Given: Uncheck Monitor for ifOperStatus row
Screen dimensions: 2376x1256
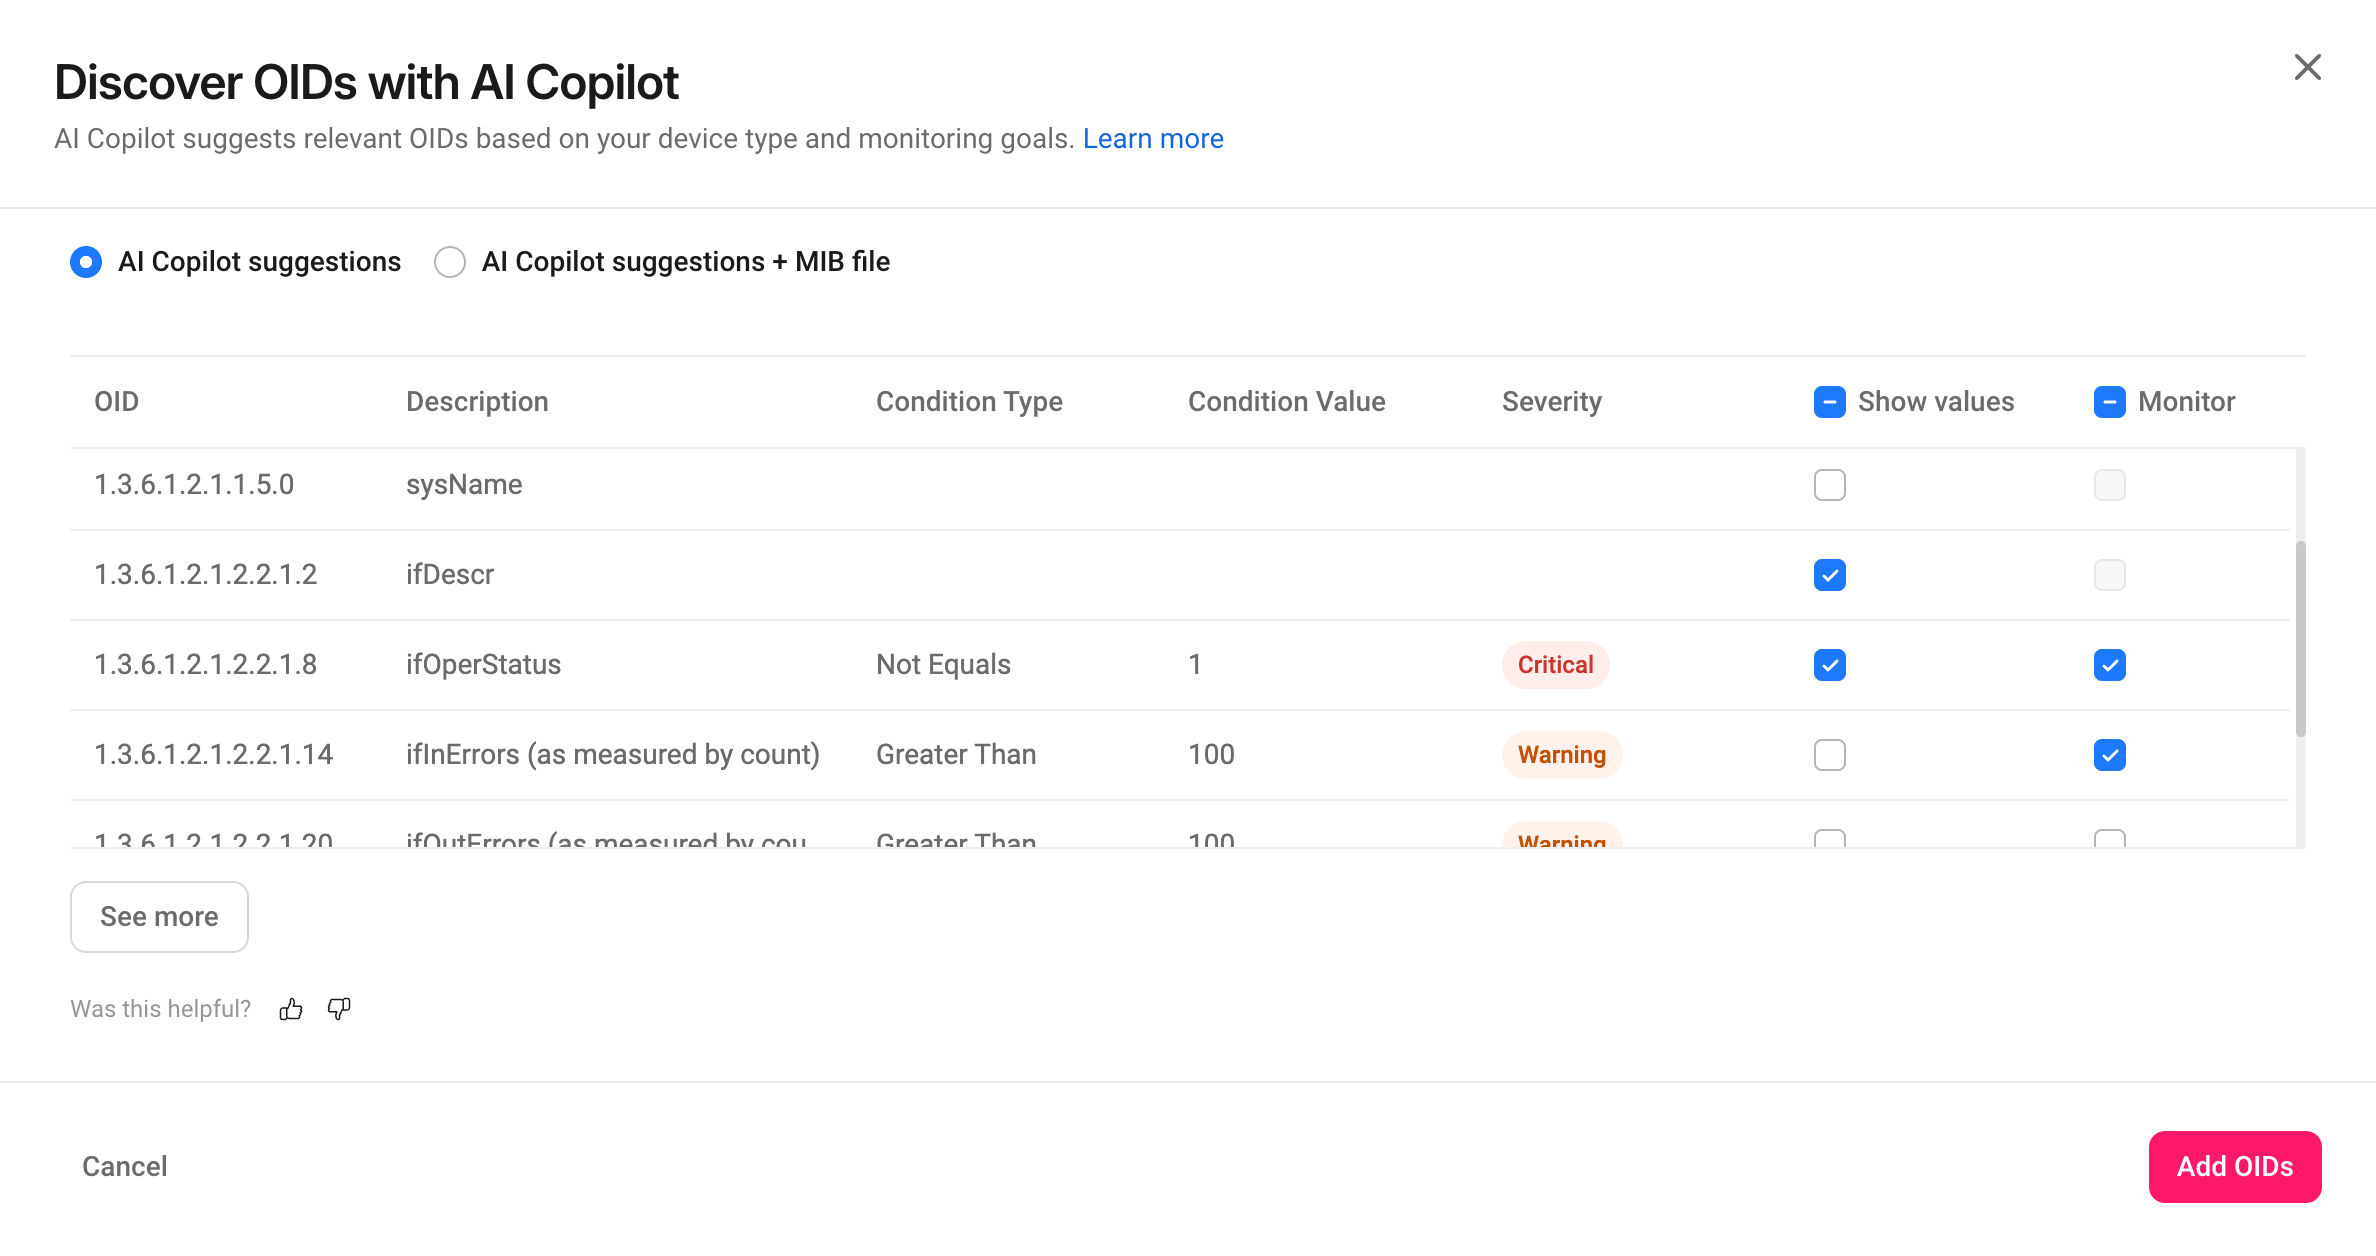Looking at the screenshot, I should click(x=2110, y=665).
